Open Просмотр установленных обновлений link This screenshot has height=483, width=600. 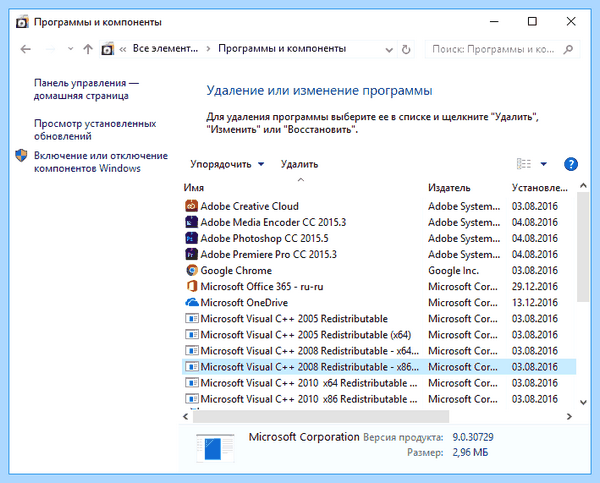(95, 130)
